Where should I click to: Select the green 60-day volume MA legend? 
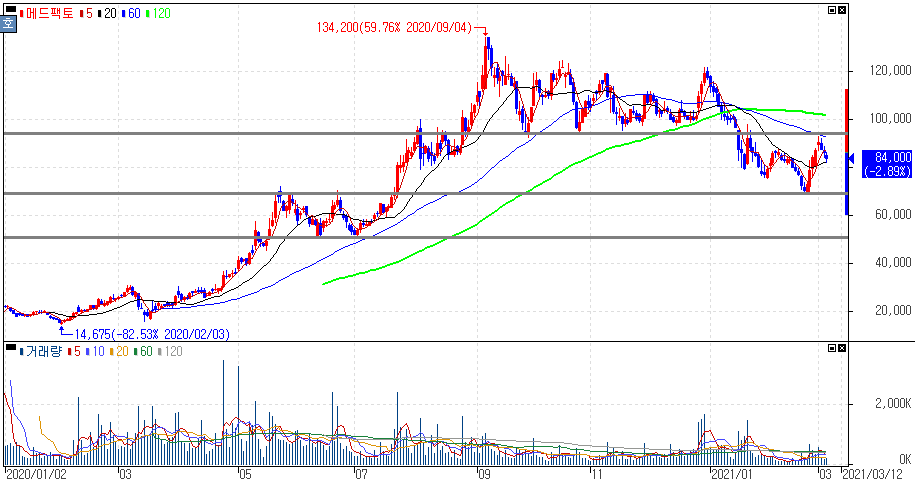pos(143,351)
